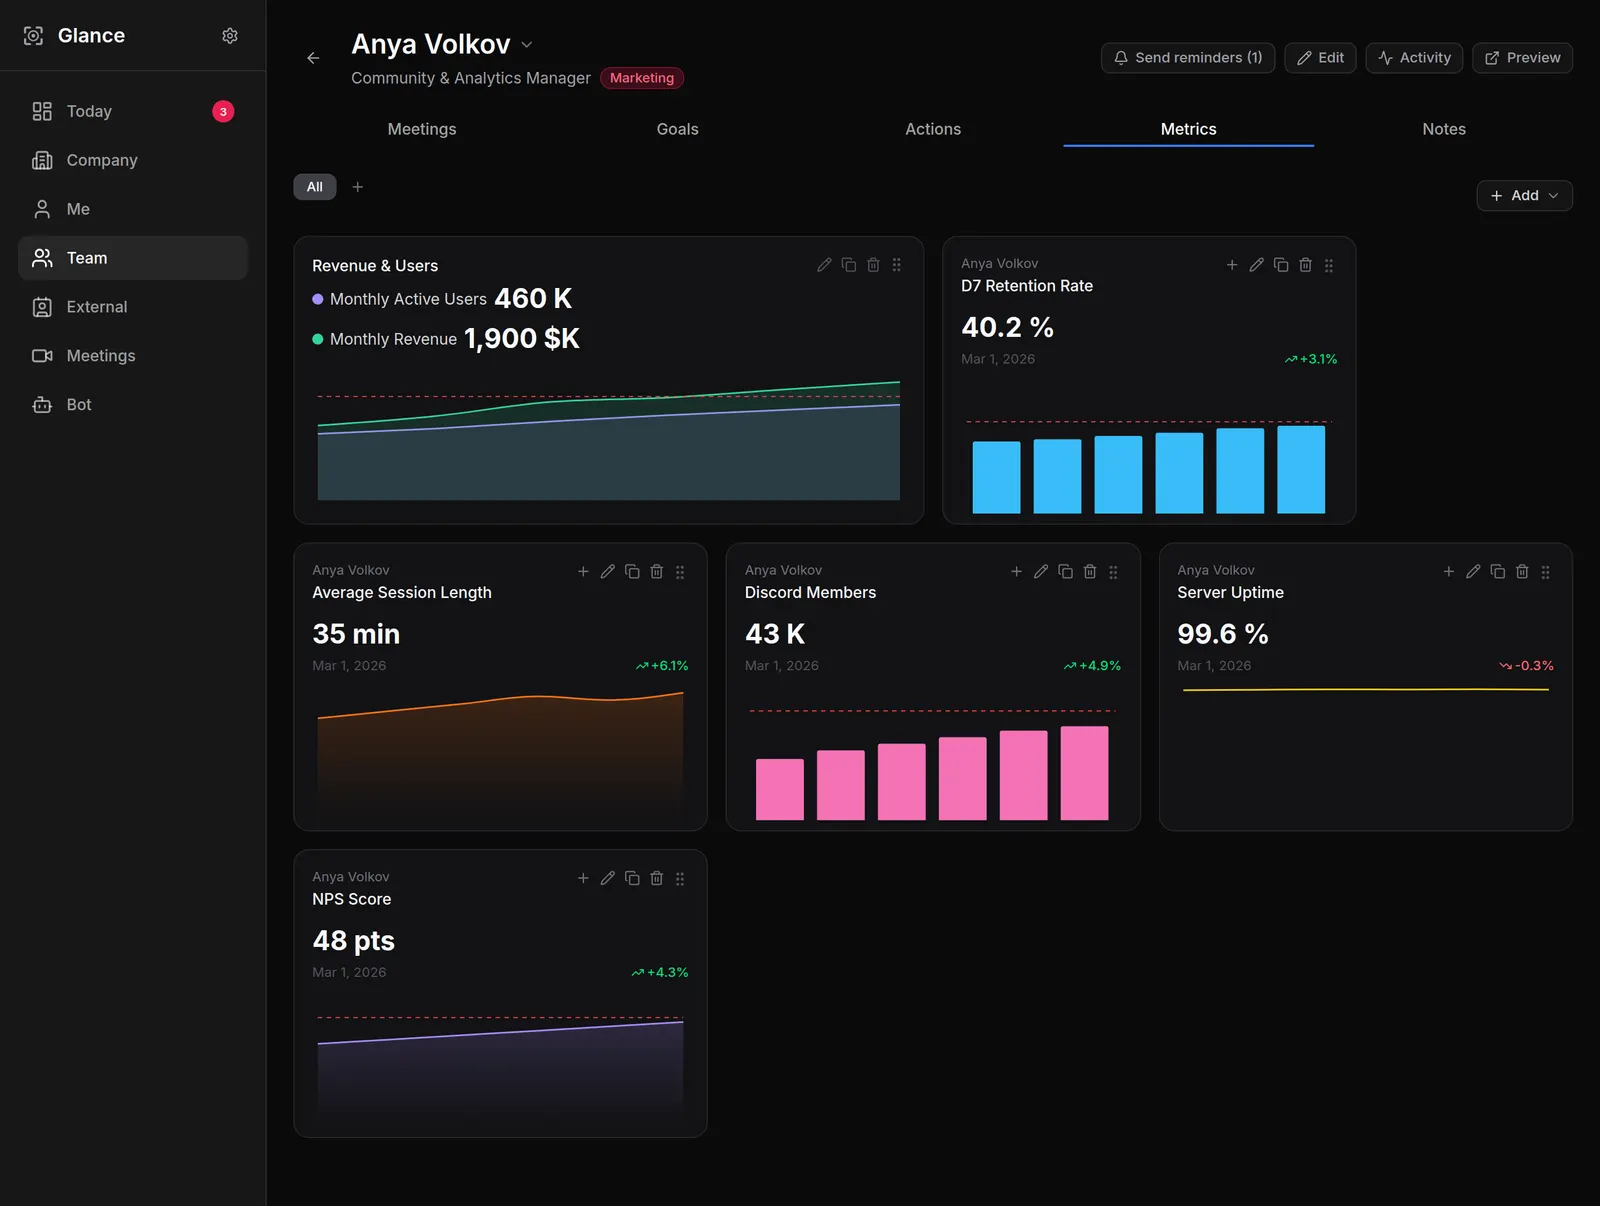Duplicate the Server Uptime card

point(1498,572)
